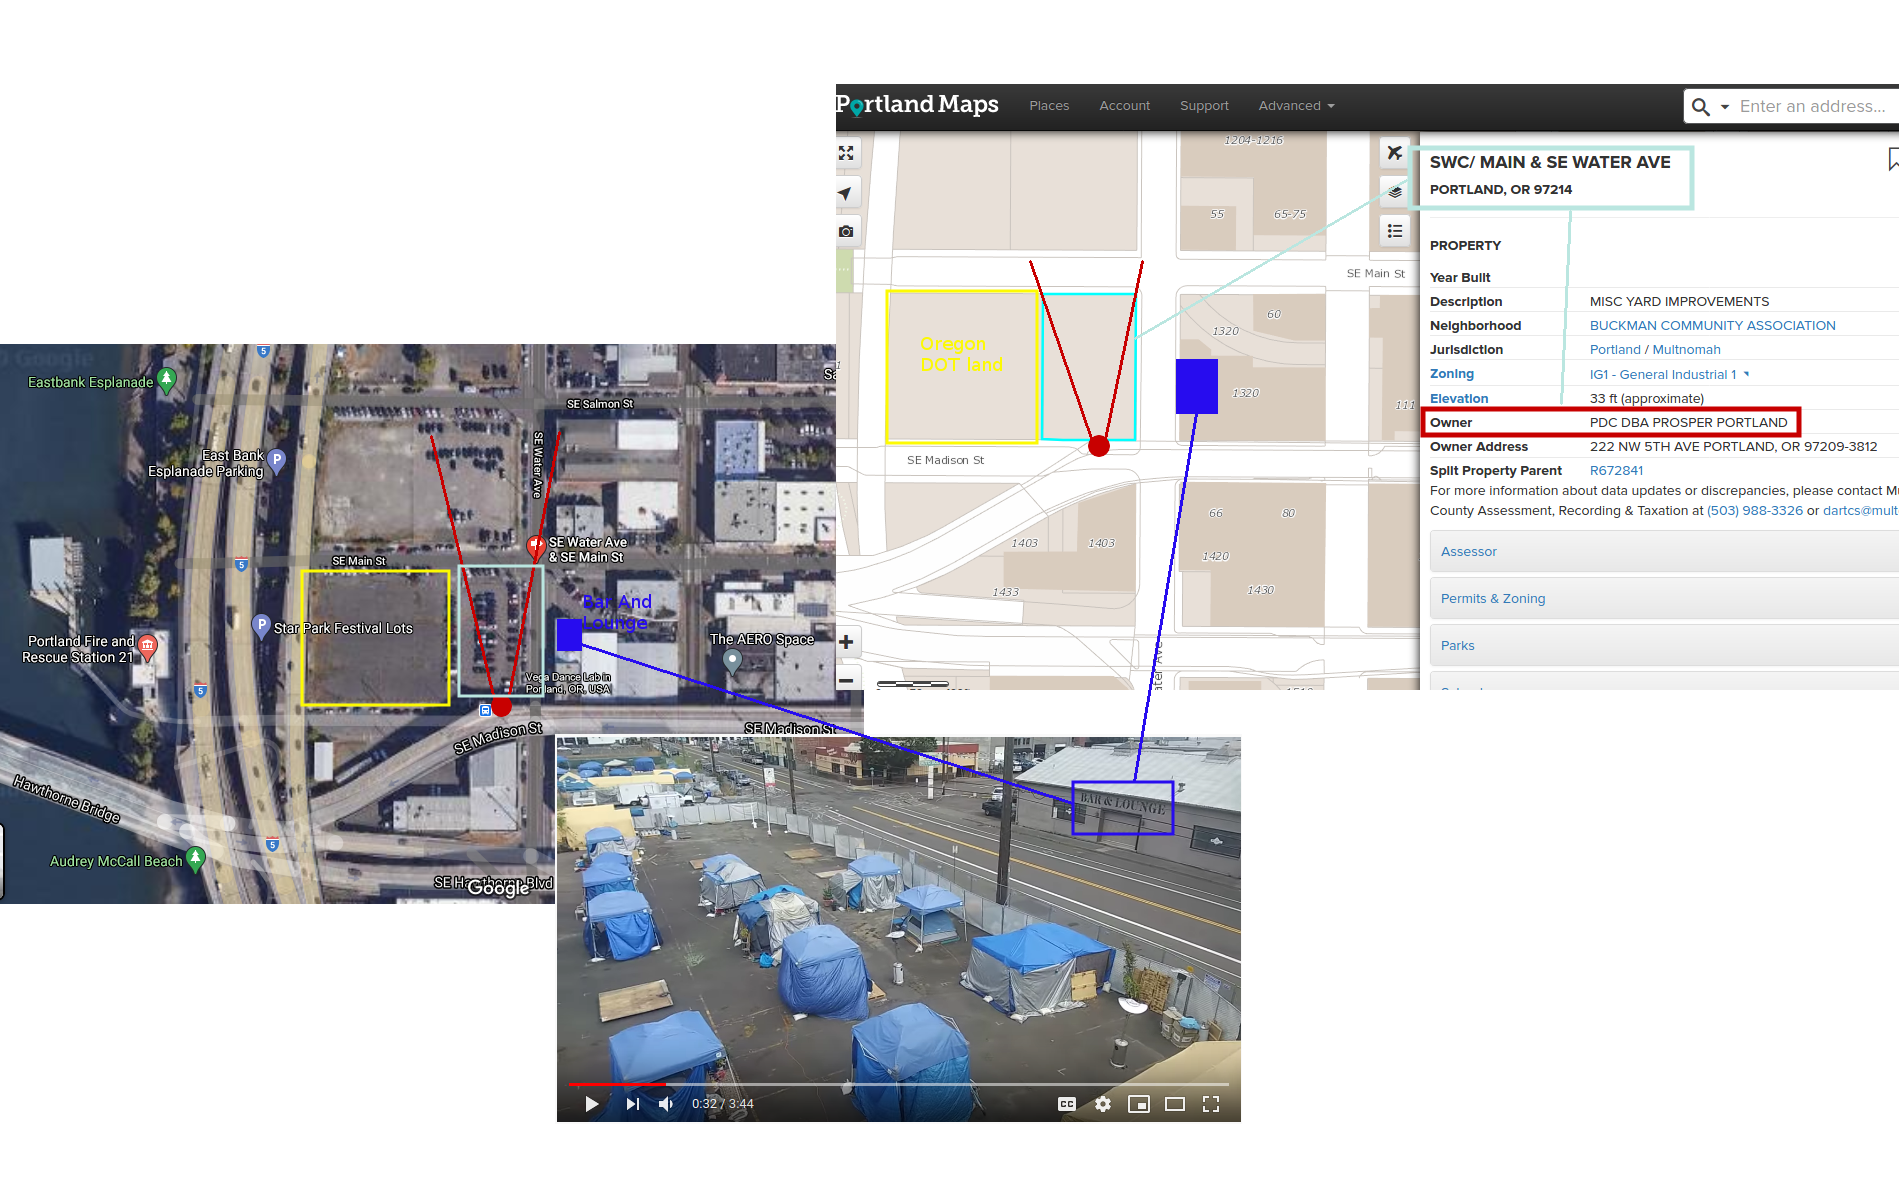Toggle fullscreen map expand icon
This screenshot has width=1899, height=1185.
pos(846,153)
